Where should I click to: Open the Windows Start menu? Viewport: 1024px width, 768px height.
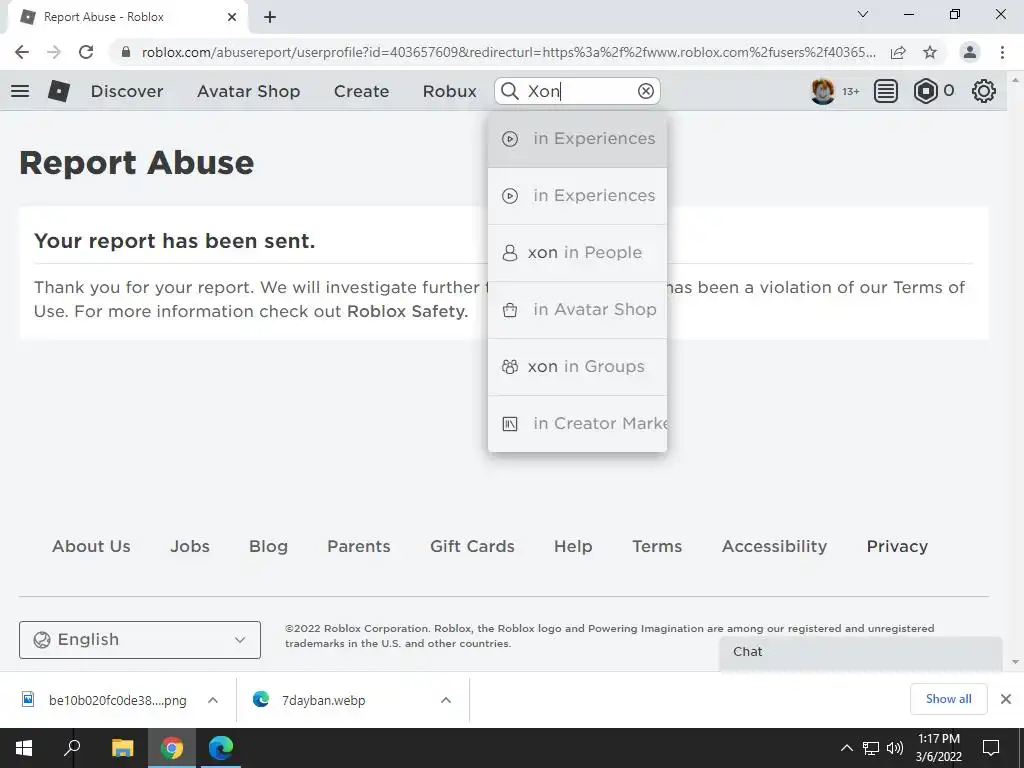[x=24, y=748]
